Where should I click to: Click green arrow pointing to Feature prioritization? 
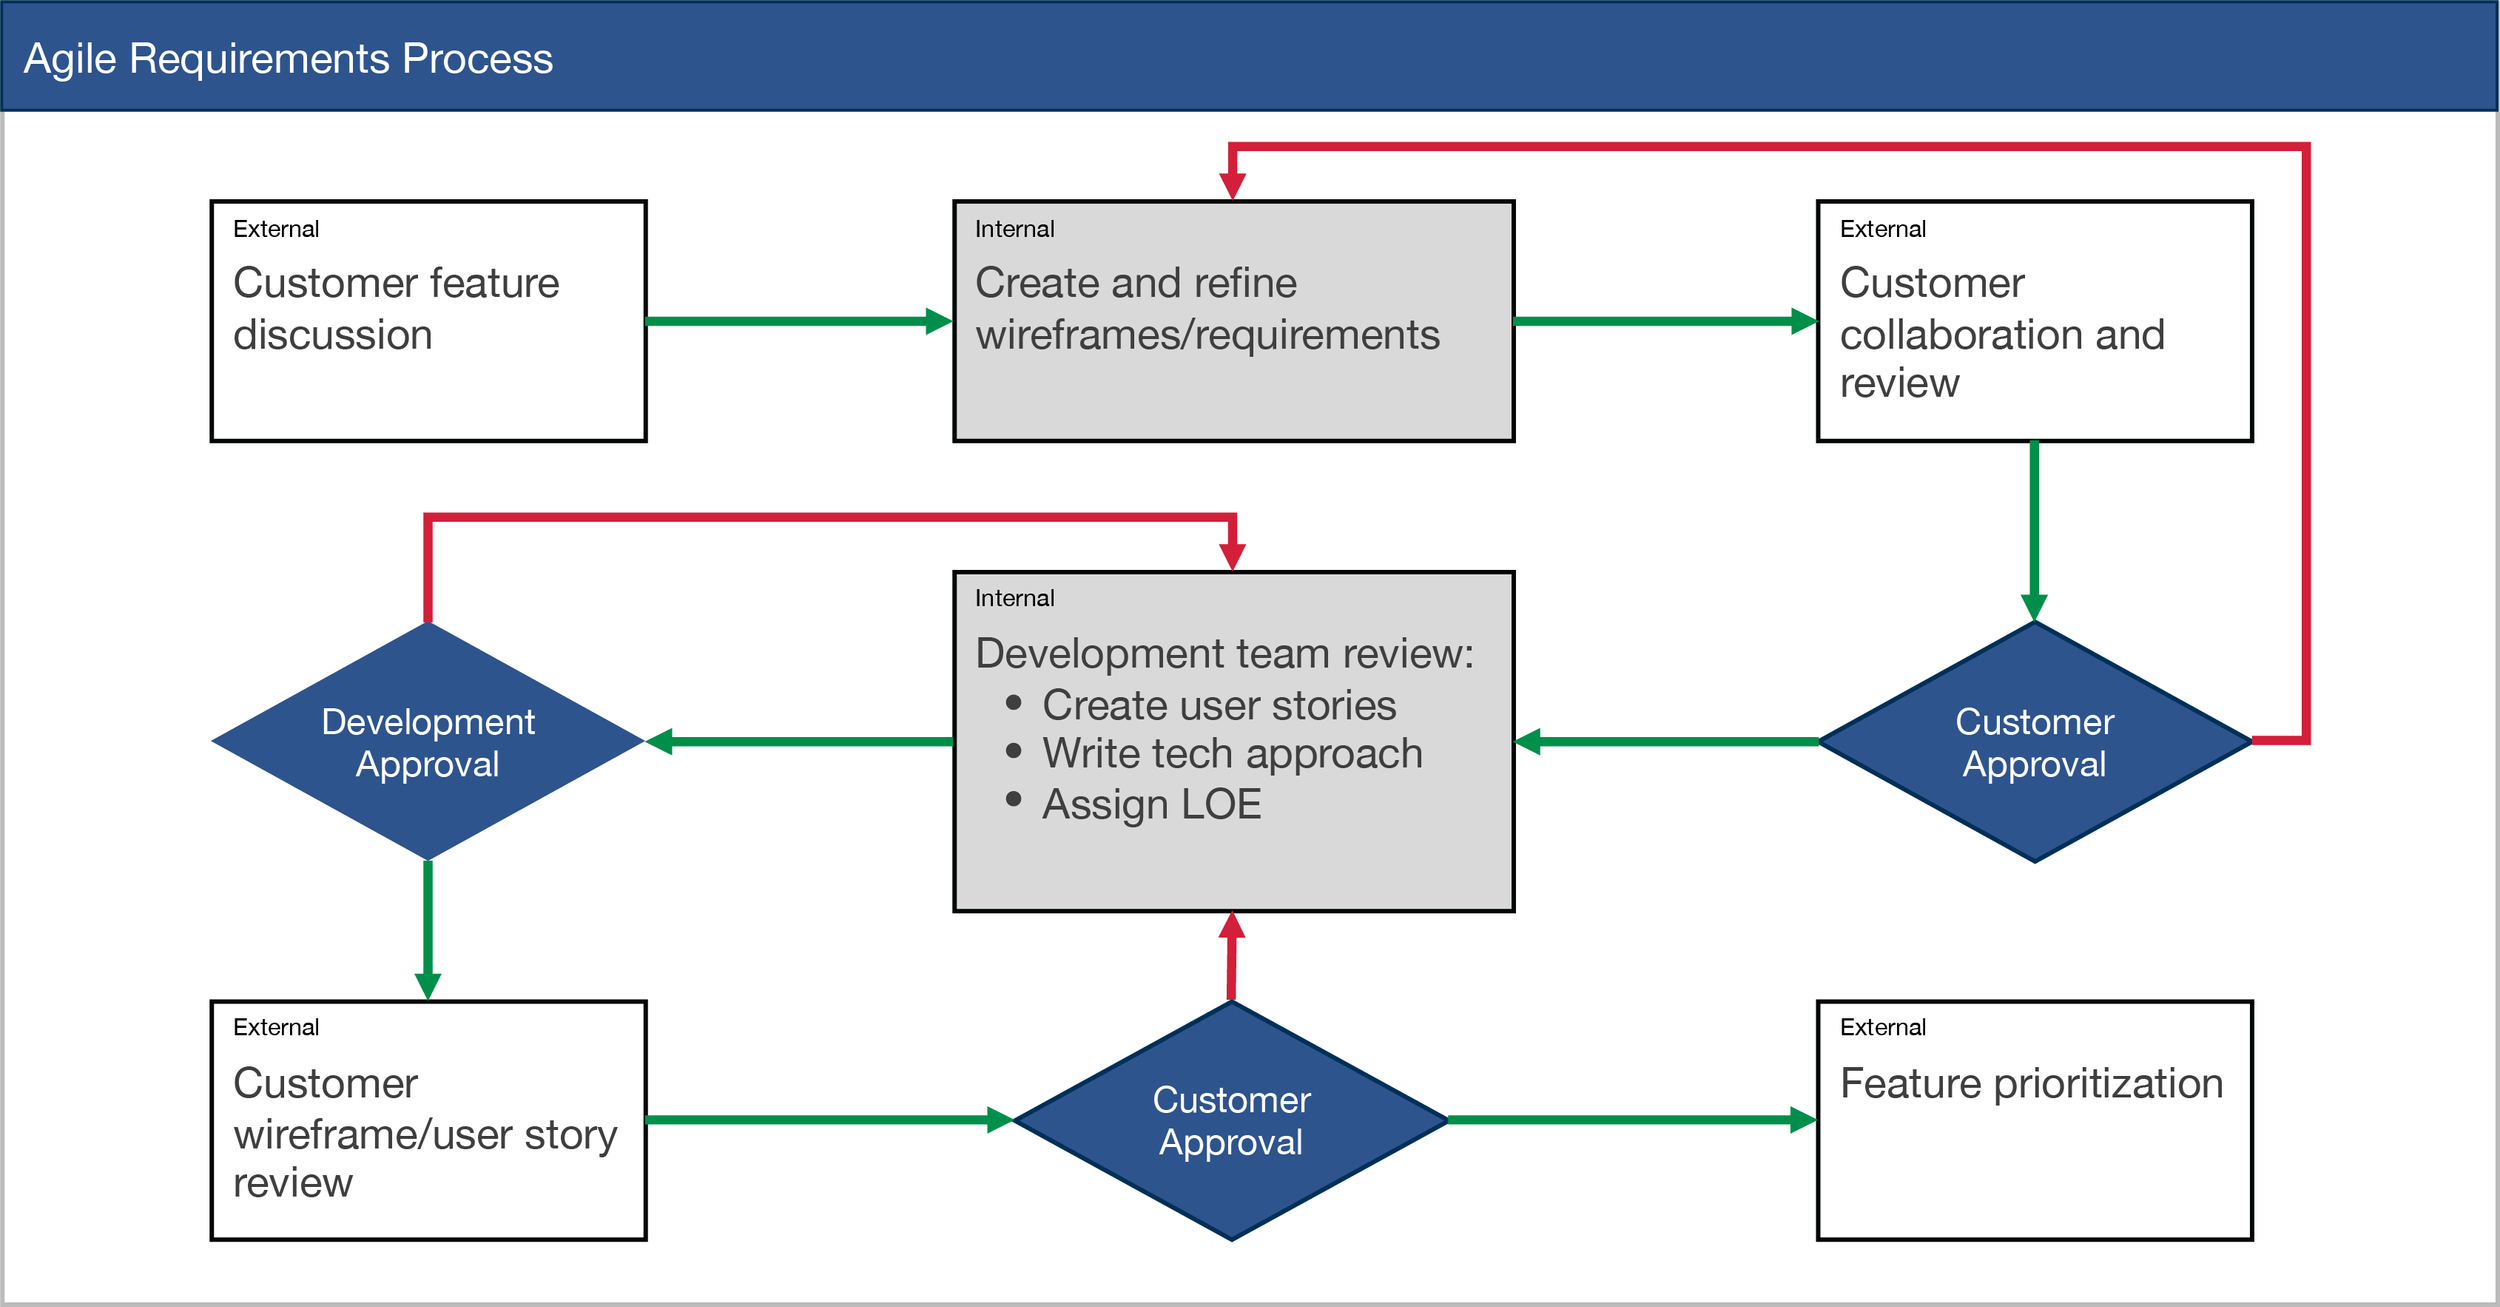(x=1630, y=1120)
